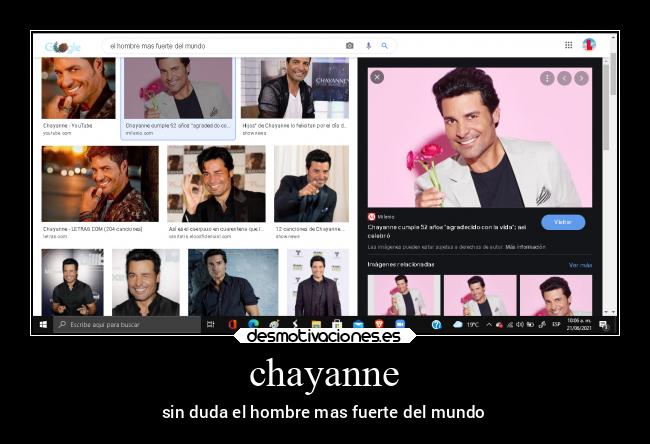Screen dimensions: 650x444
Task: Select the first related image thumbnail
Action: click(404, 295)
